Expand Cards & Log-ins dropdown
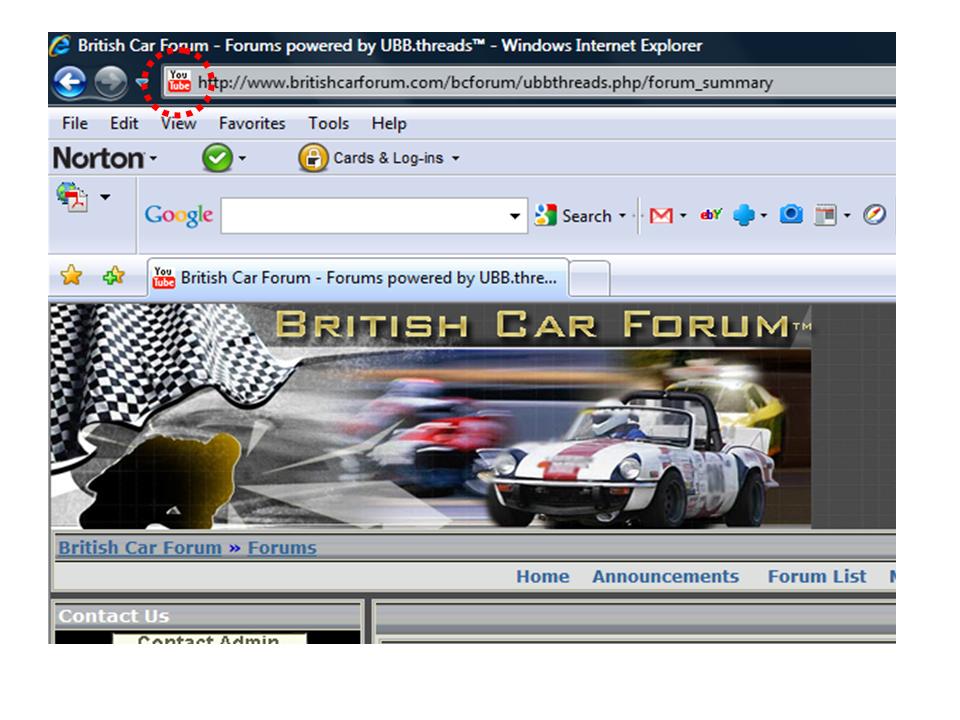Viewport: 960px width, 720px height. (456, 159)
